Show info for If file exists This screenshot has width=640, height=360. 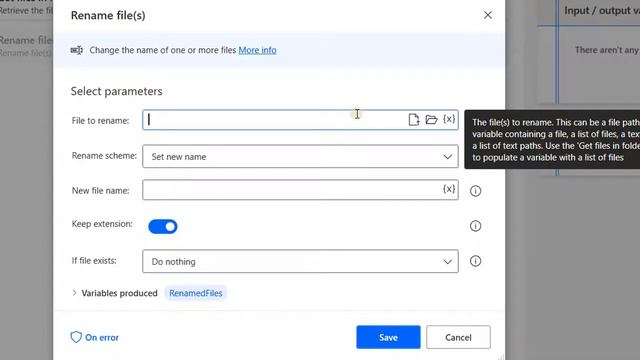coord(476,261)
